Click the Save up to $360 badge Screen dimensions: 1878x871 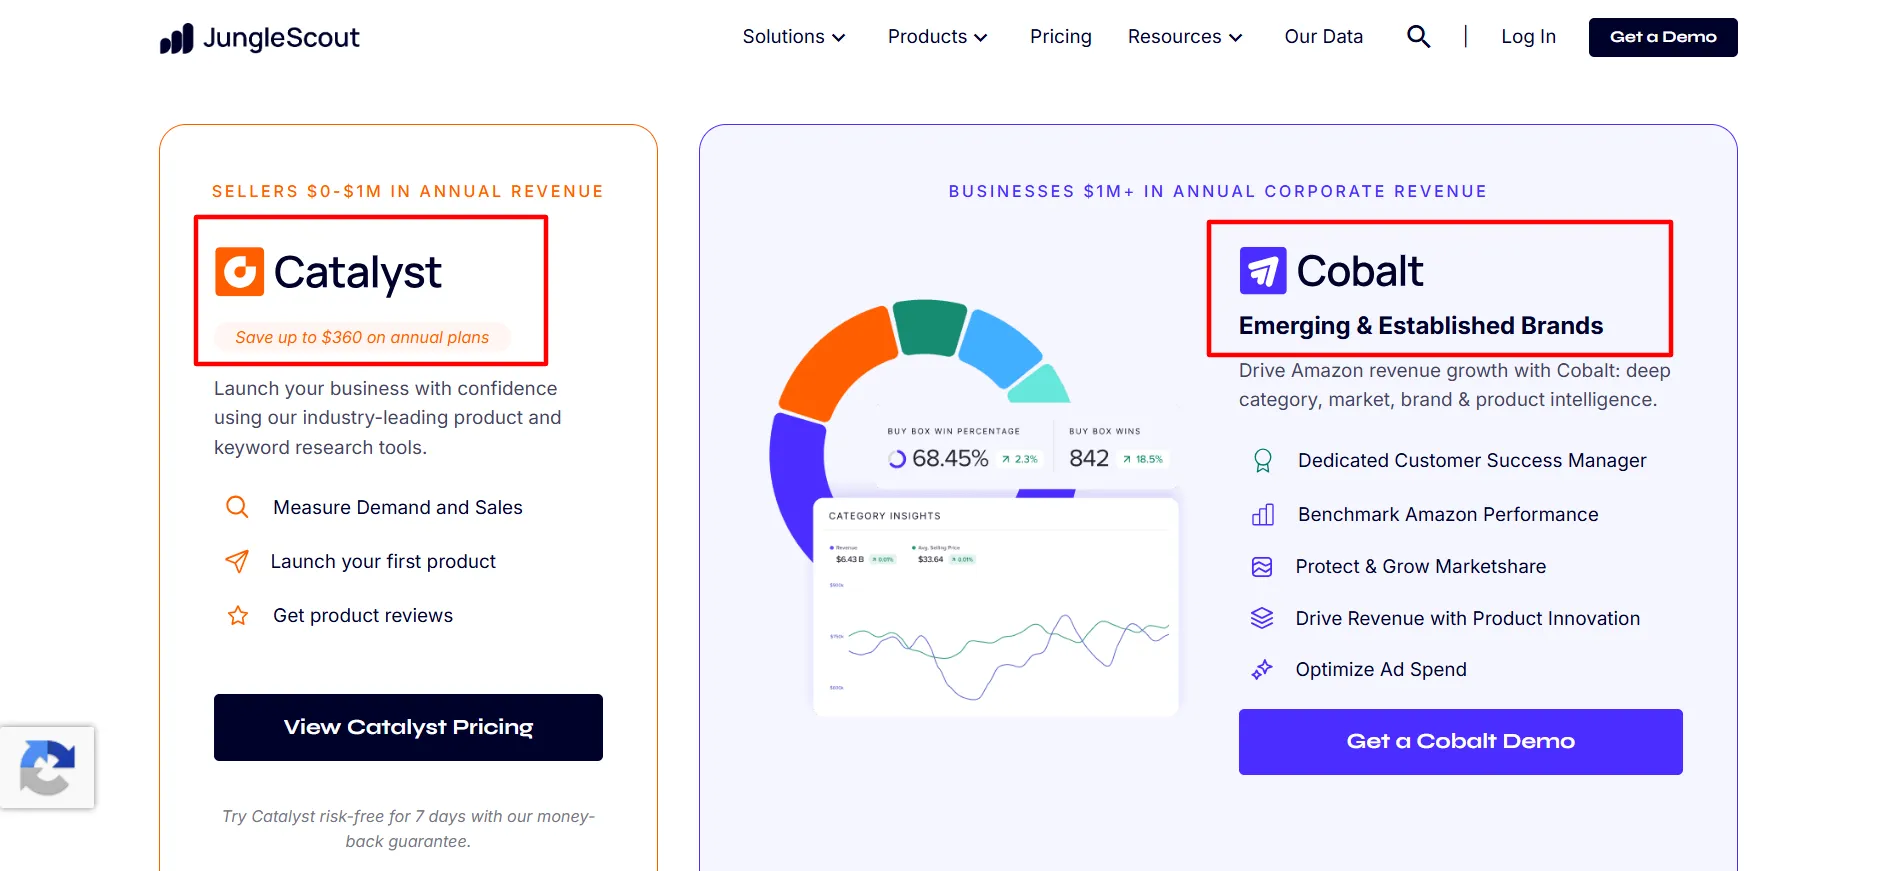pyautogui.click(x=362, y=337)
